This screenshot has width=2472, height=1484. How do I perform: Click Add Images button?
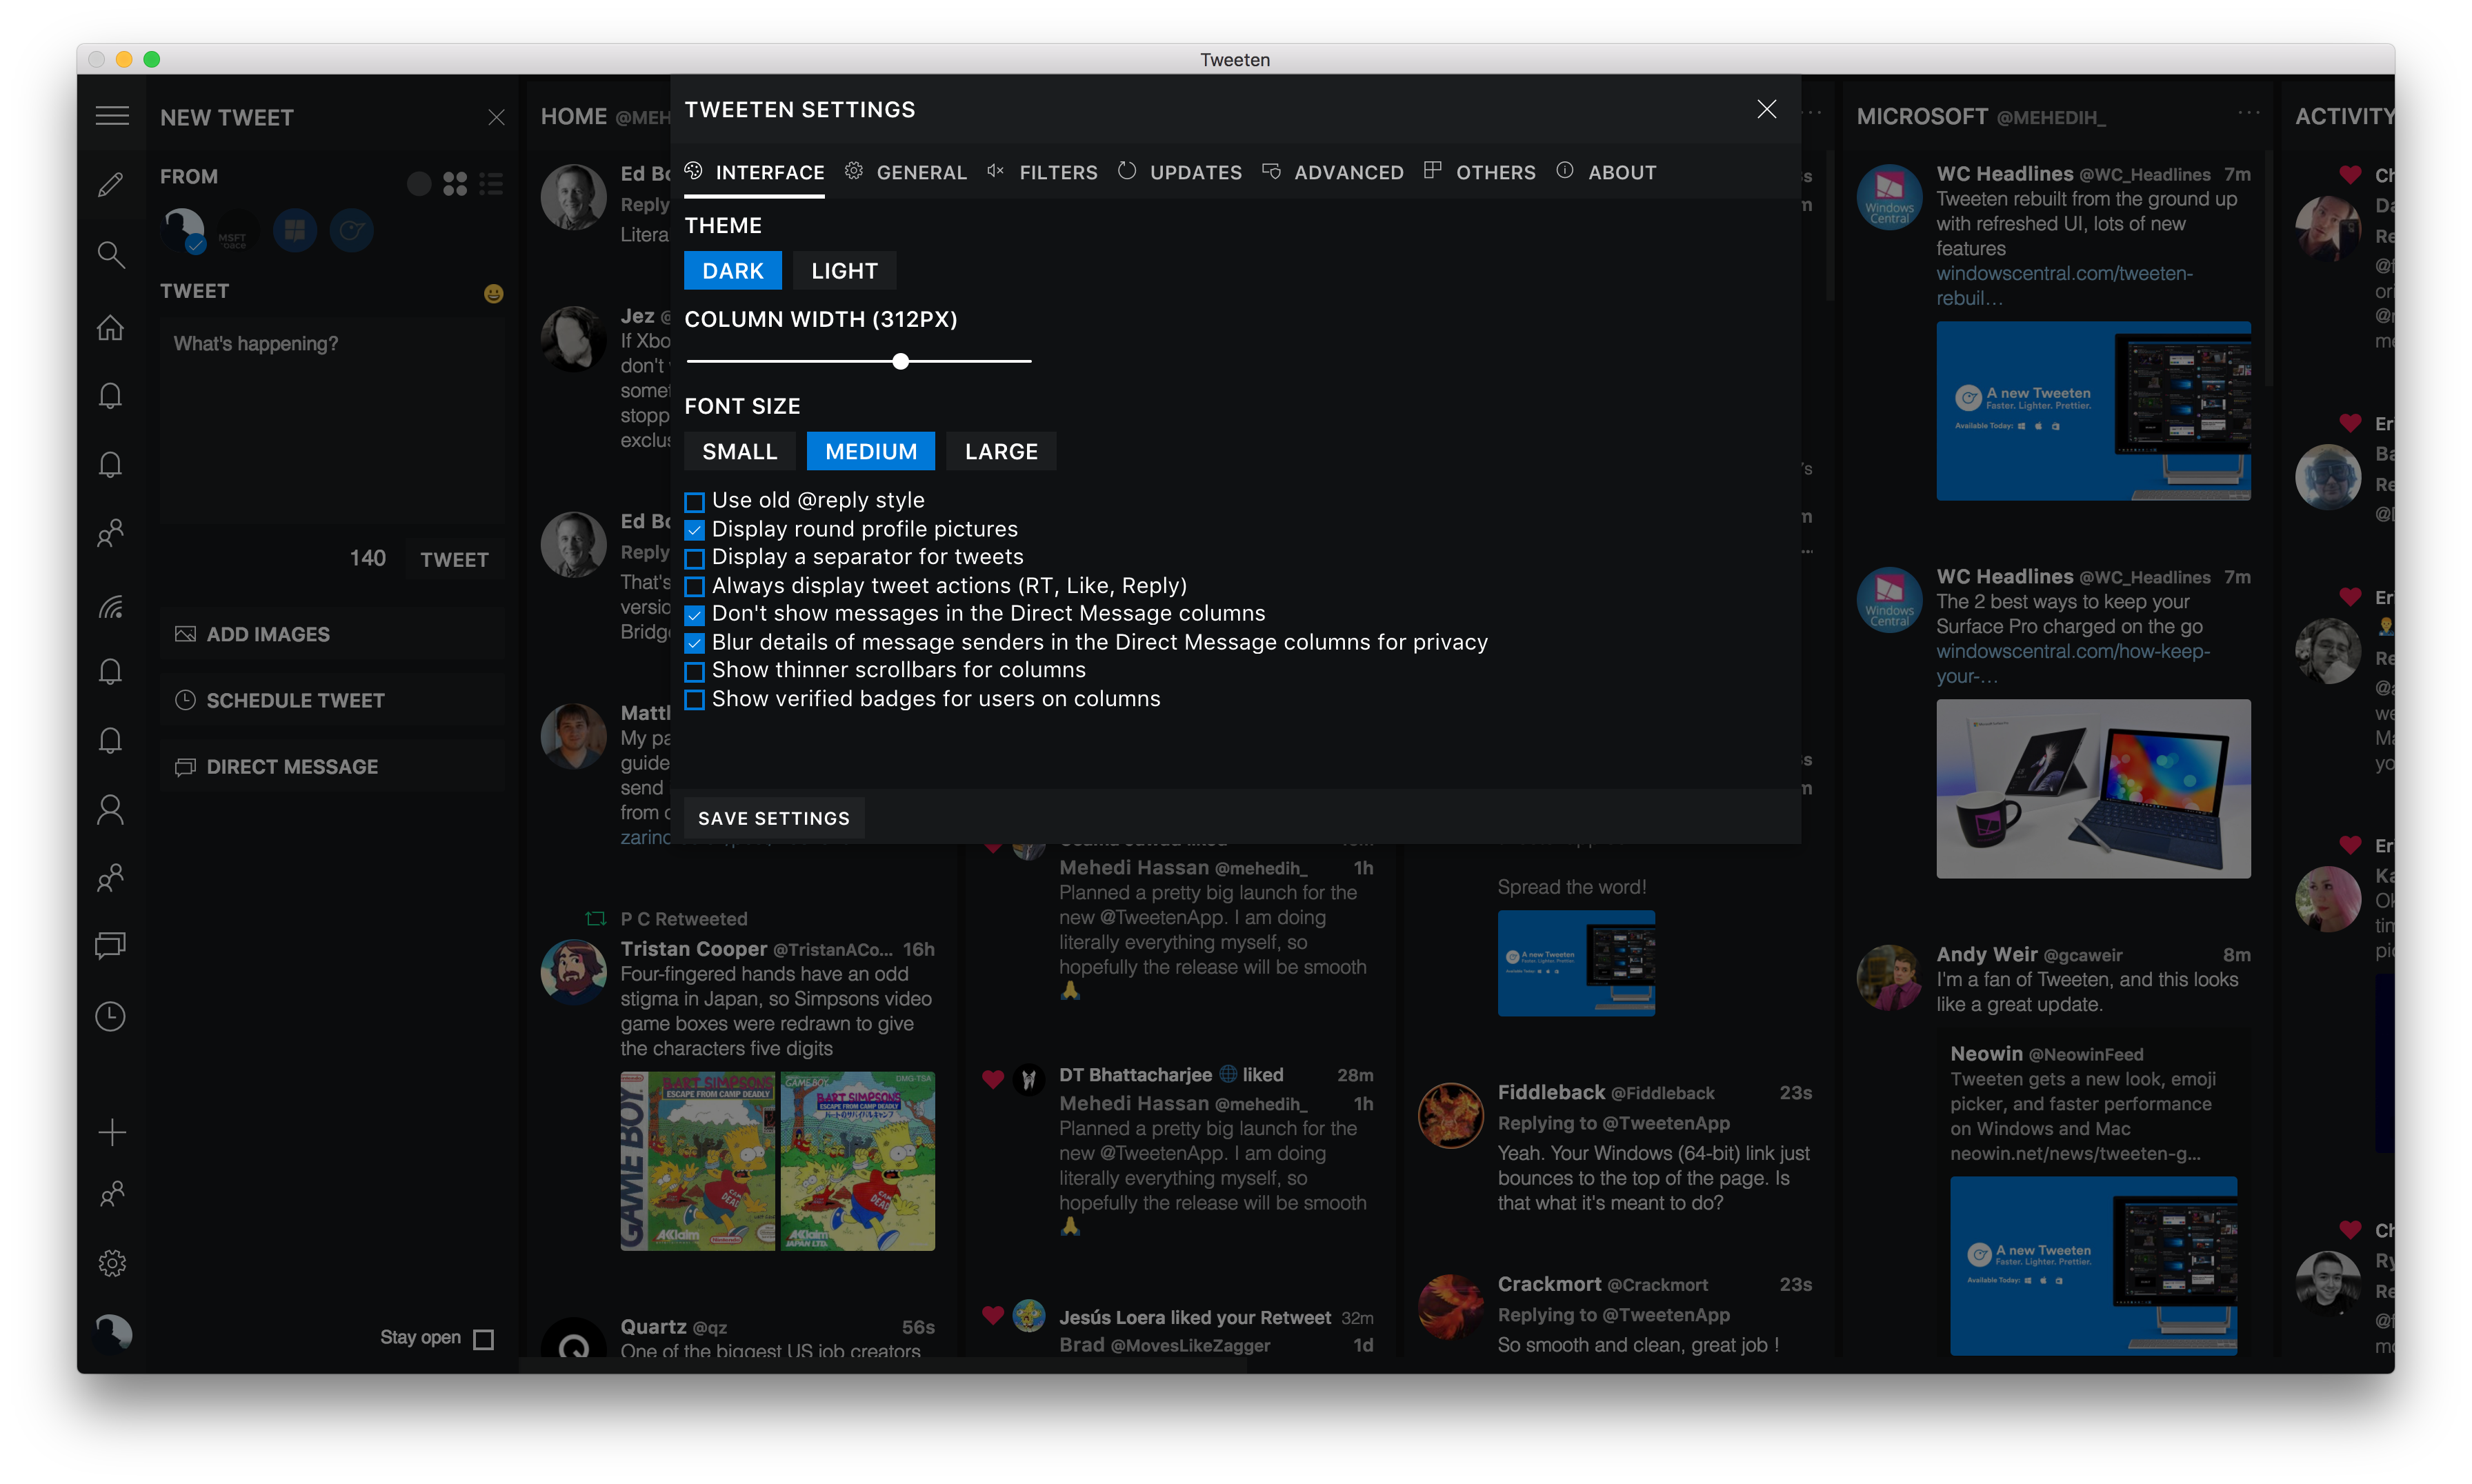click(x=332, y=634)
